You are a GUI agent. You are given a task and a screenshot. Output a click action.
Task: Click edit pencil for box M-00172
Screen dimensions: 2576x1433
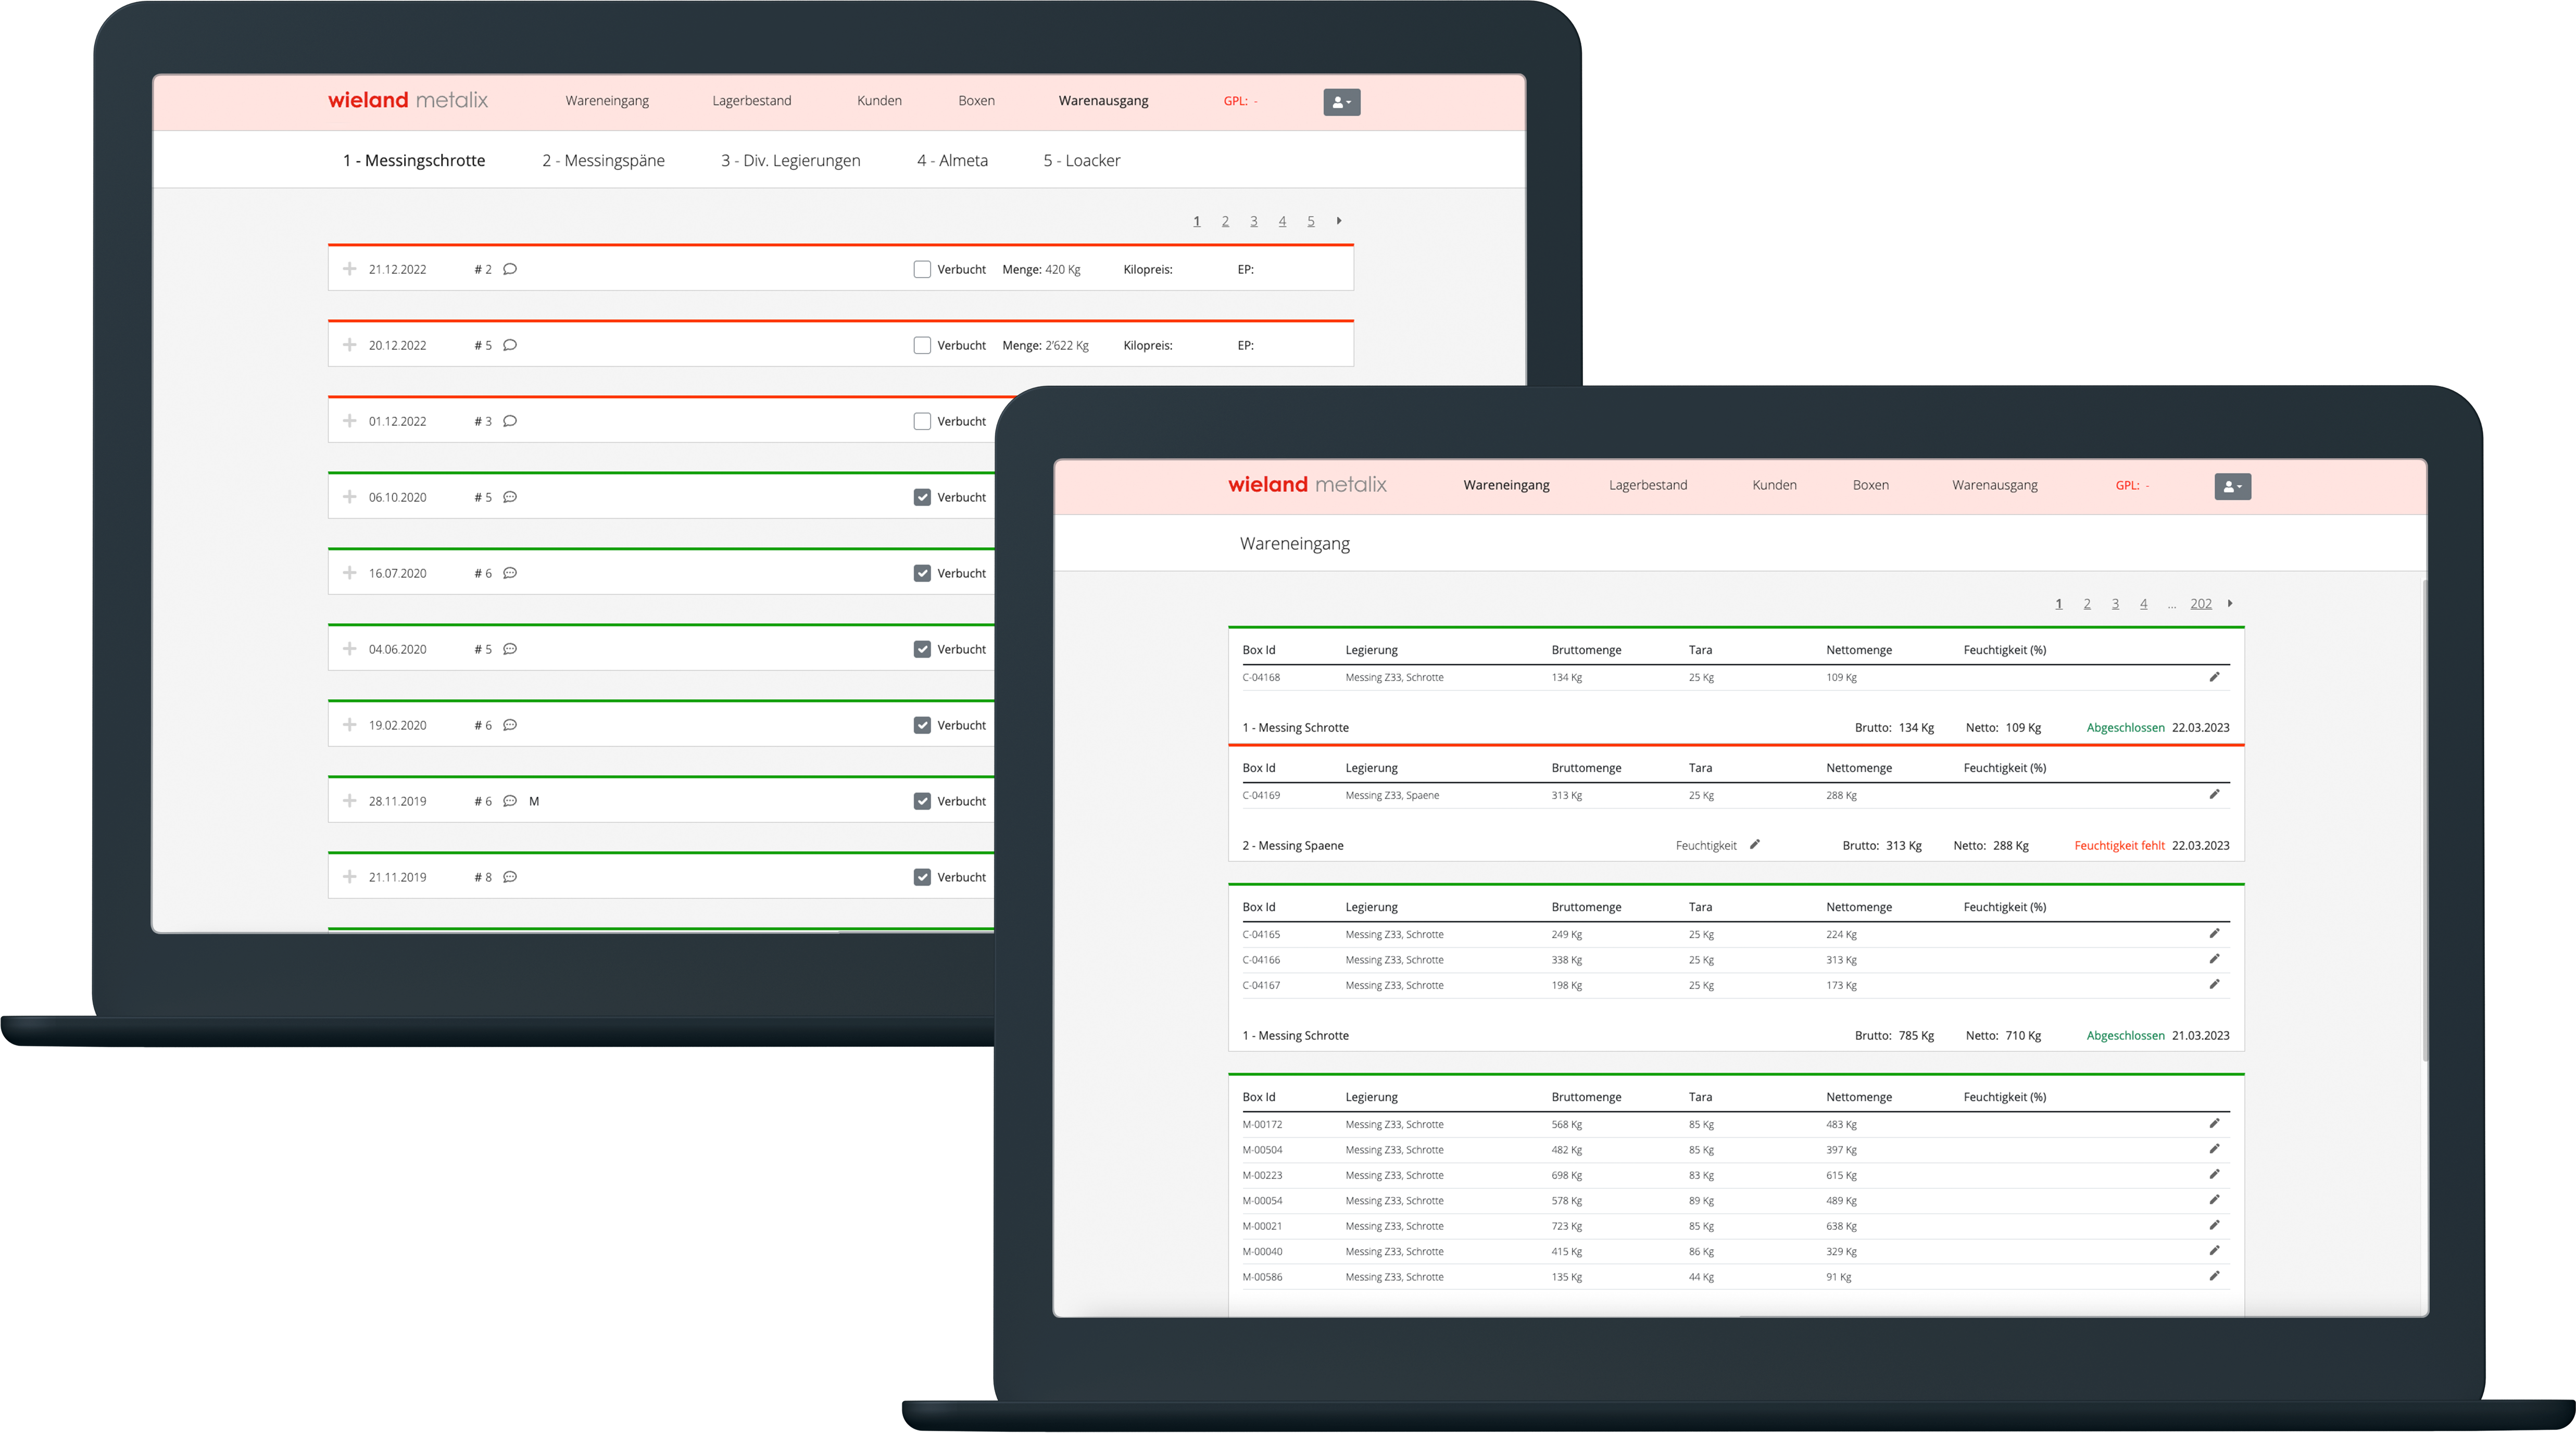coord(2214,1124)
